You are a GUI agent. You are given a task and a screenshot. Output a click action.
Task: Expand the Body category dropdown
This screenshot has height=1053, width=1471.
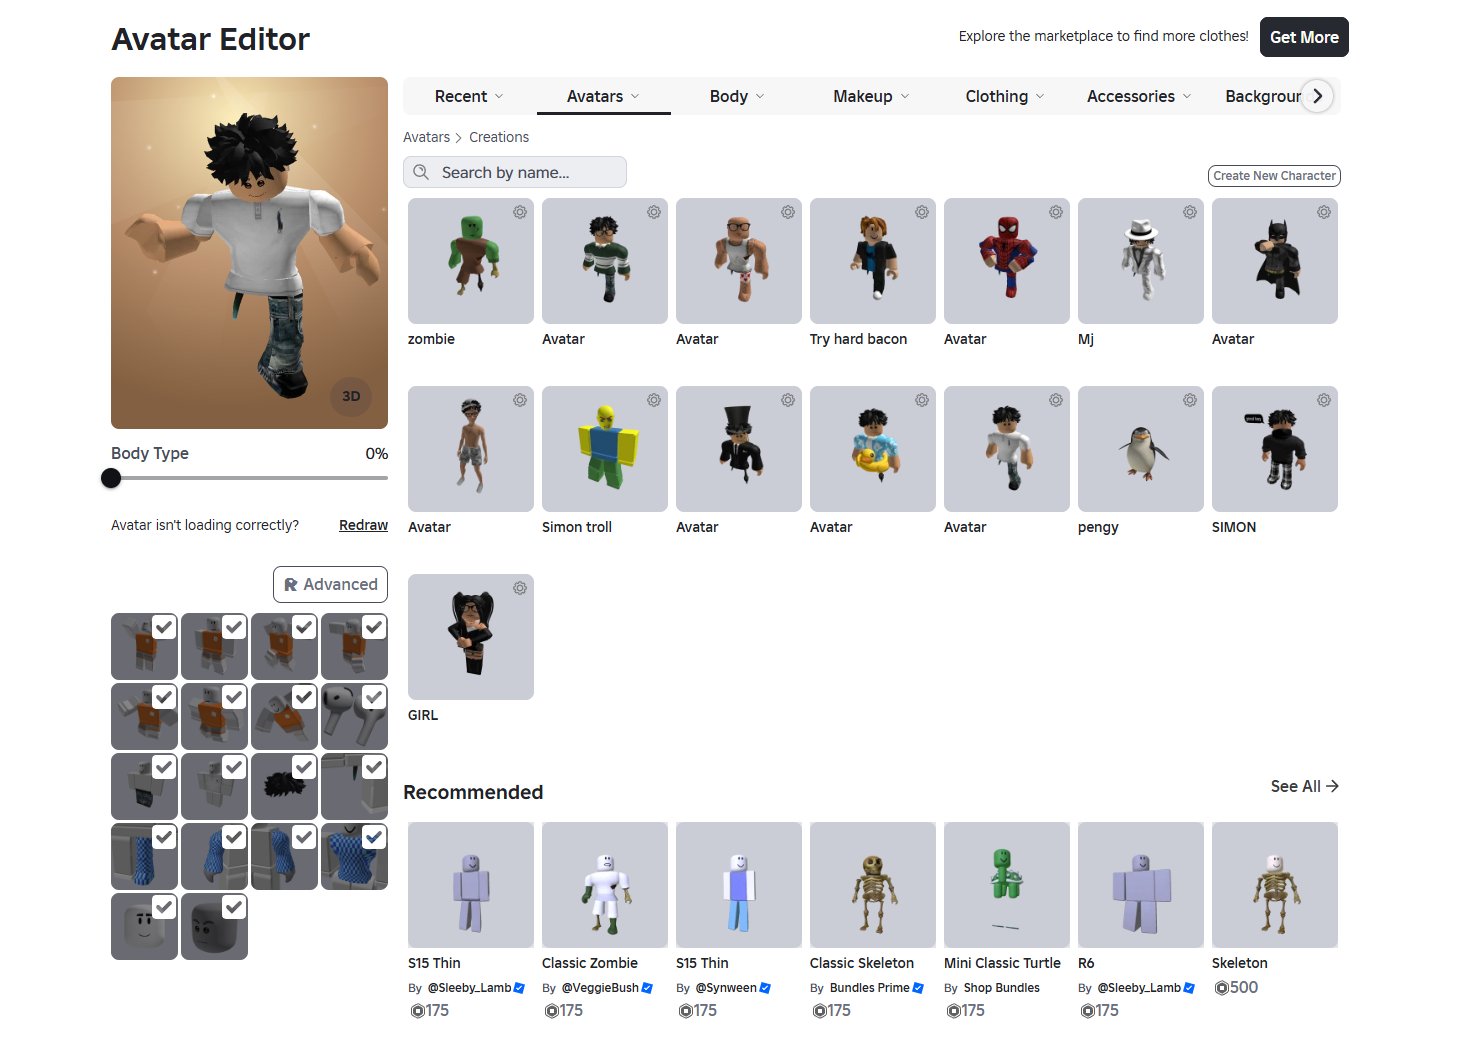[x=737, y=96]
